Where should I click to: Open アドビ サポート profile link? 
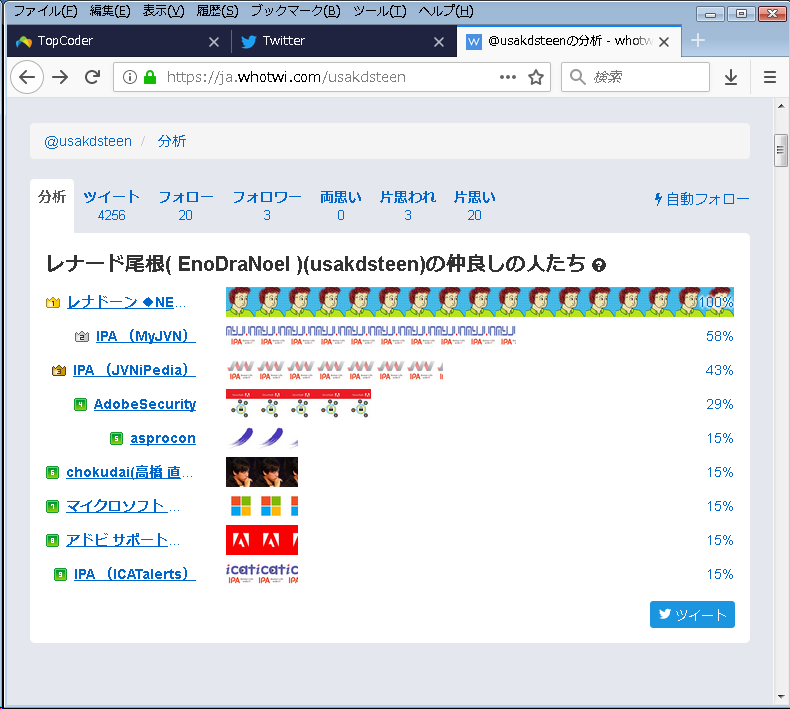(123, 540)
